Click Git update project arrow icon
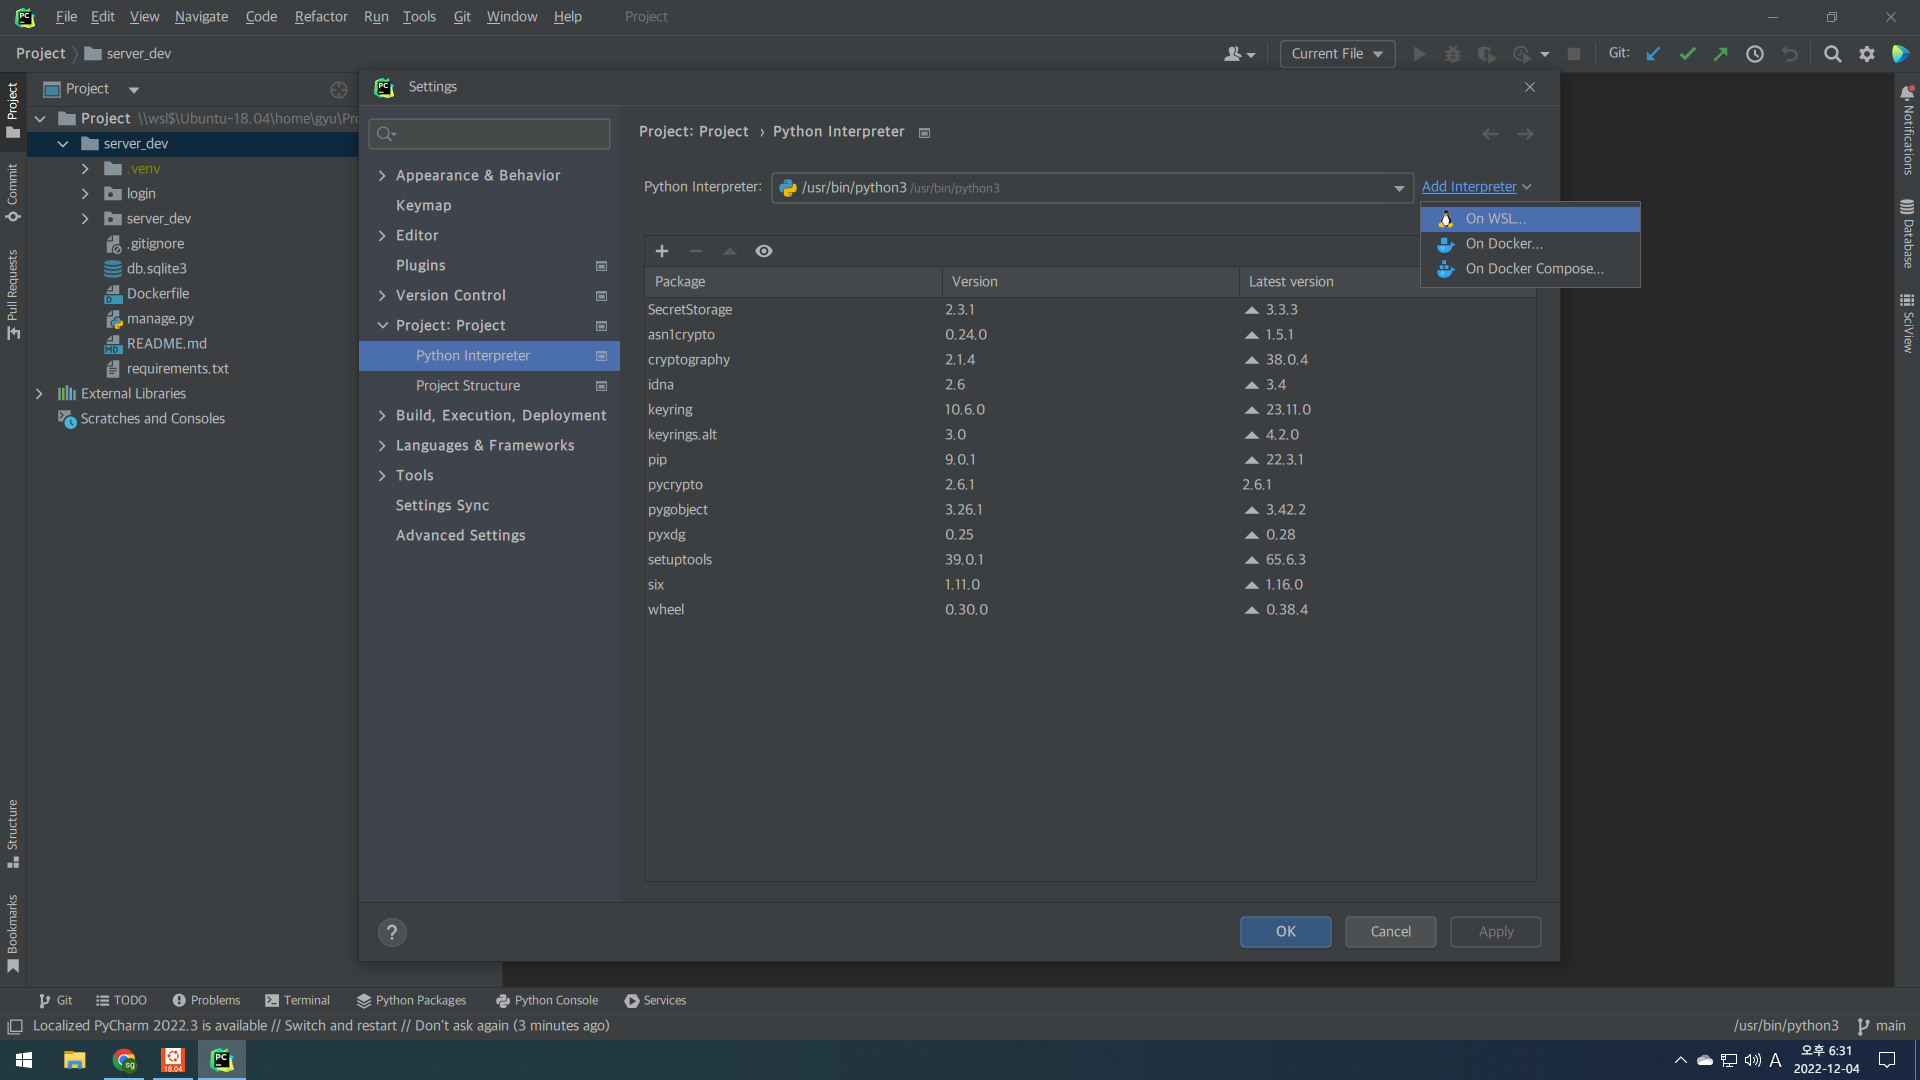Viewport: 1920px width, 1080px height. 1653,54
